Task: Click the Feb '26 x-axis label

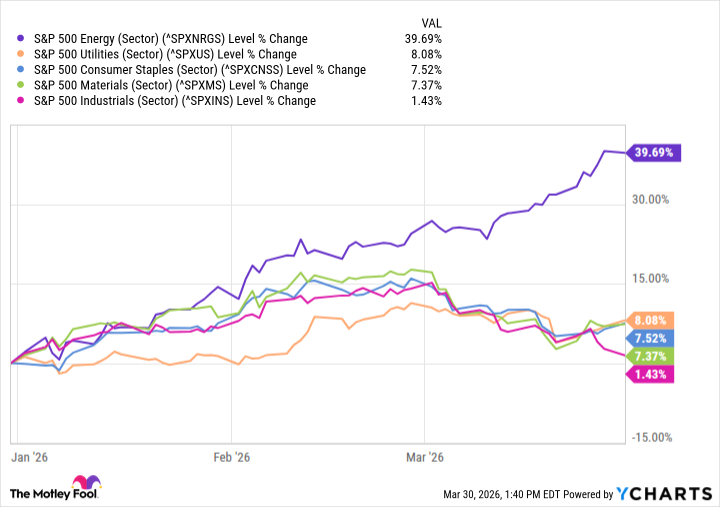Action: point(231,458)
